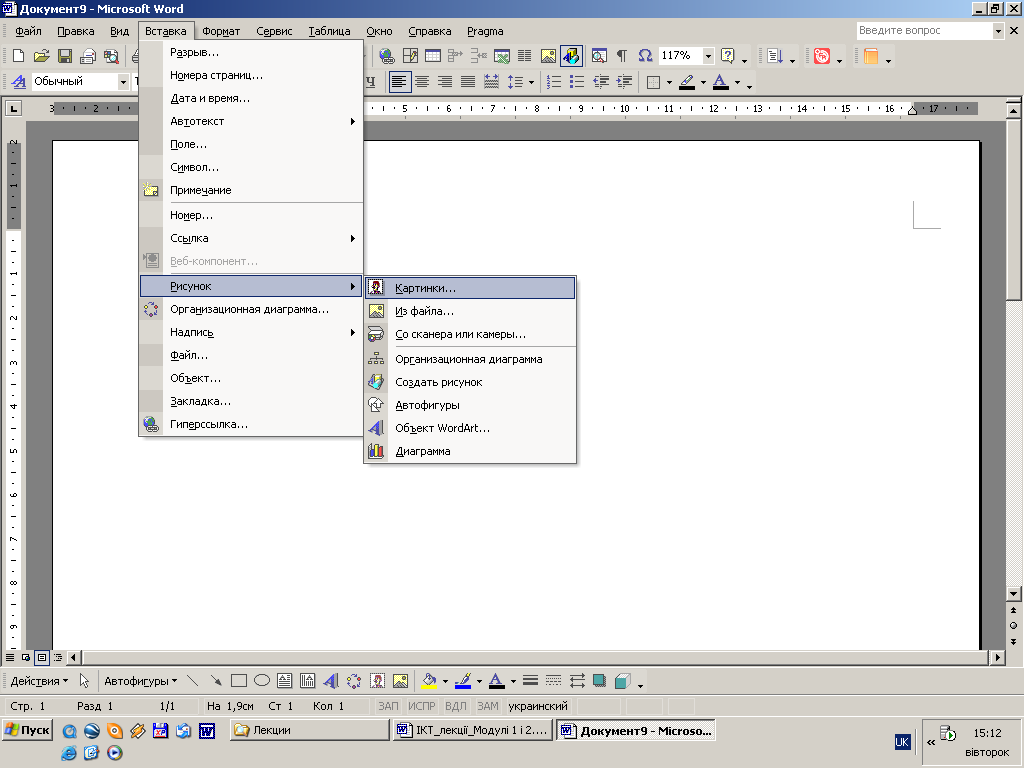The width and height of the screenshot is (1024, 768).
Task: Click the center alignment icon
Action: pos(422,82)
